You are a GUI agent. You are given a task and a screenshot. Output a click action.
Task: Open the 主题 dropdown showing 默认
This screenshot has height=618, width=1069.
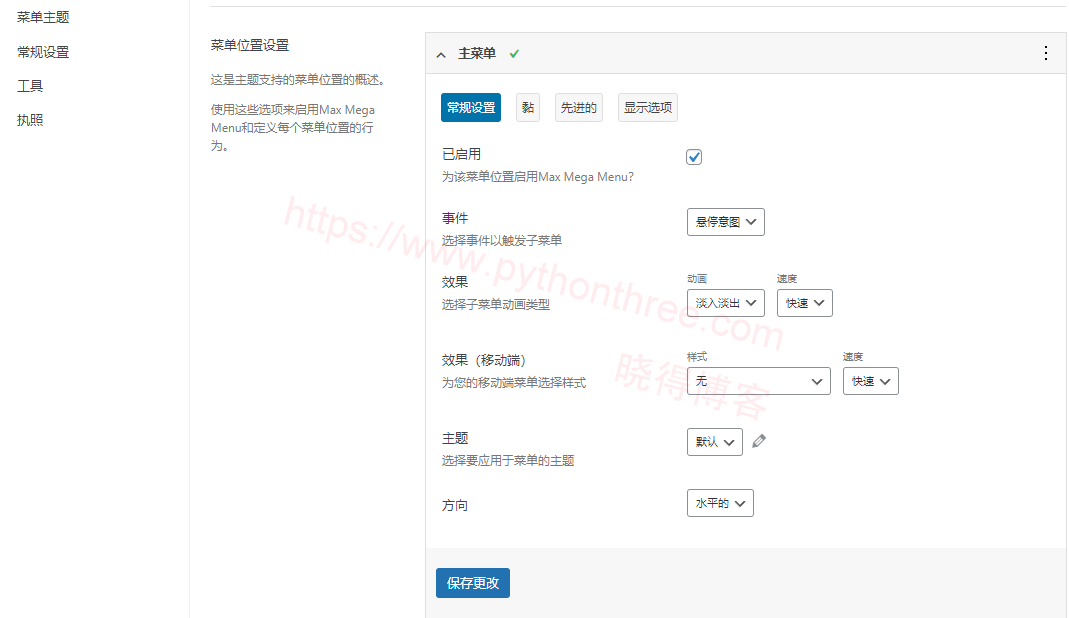pyautogui.click(x=714, y=442)
